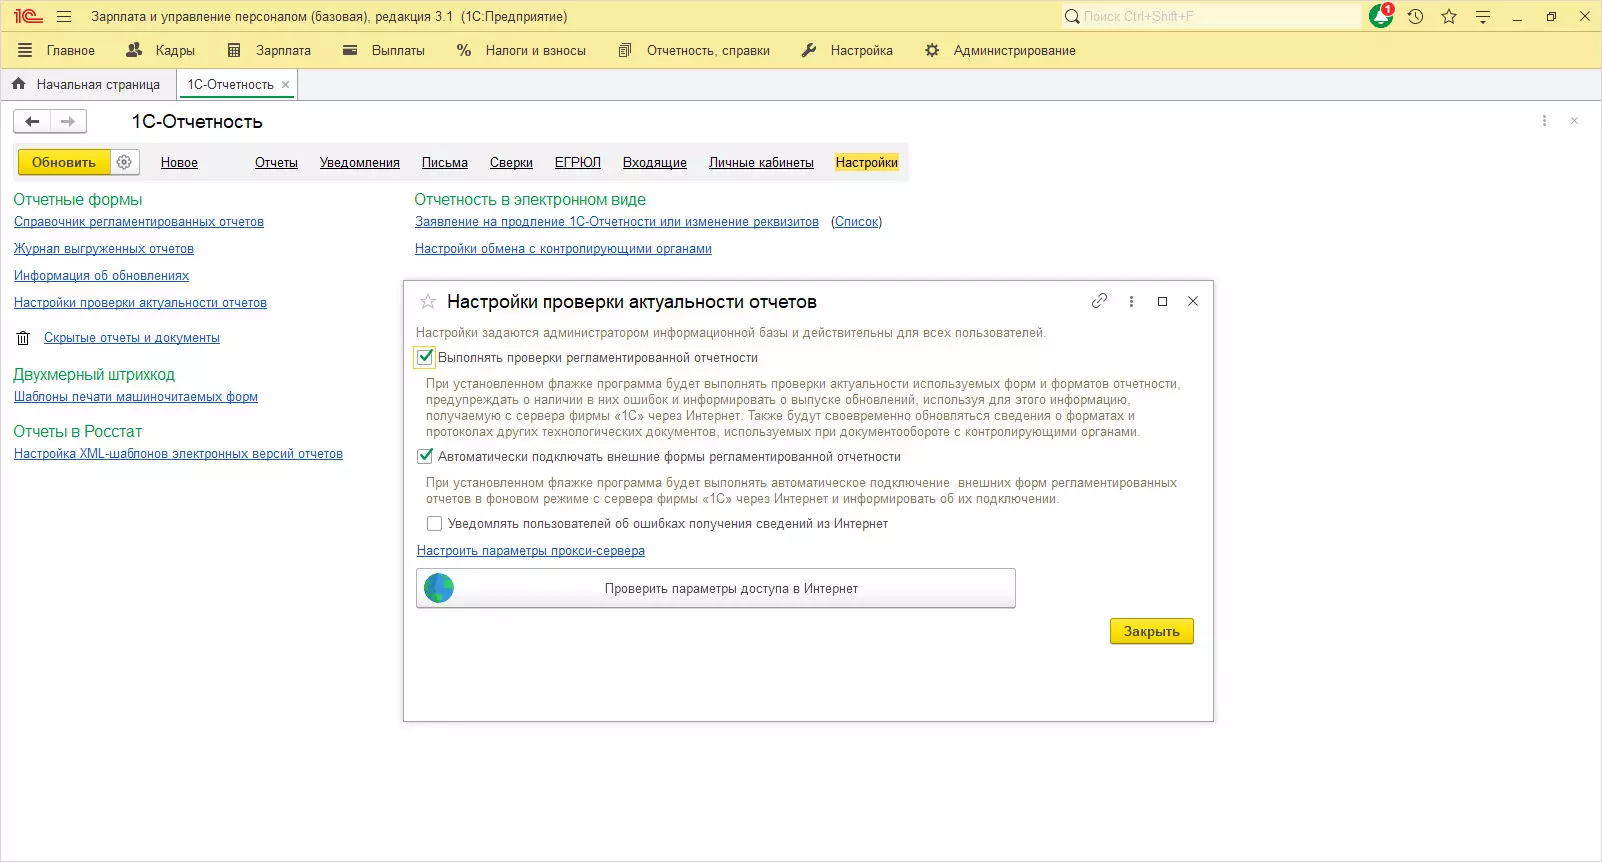
Task: Open Скрытые отчеты и документы link
Action: (x=132, y=338)
